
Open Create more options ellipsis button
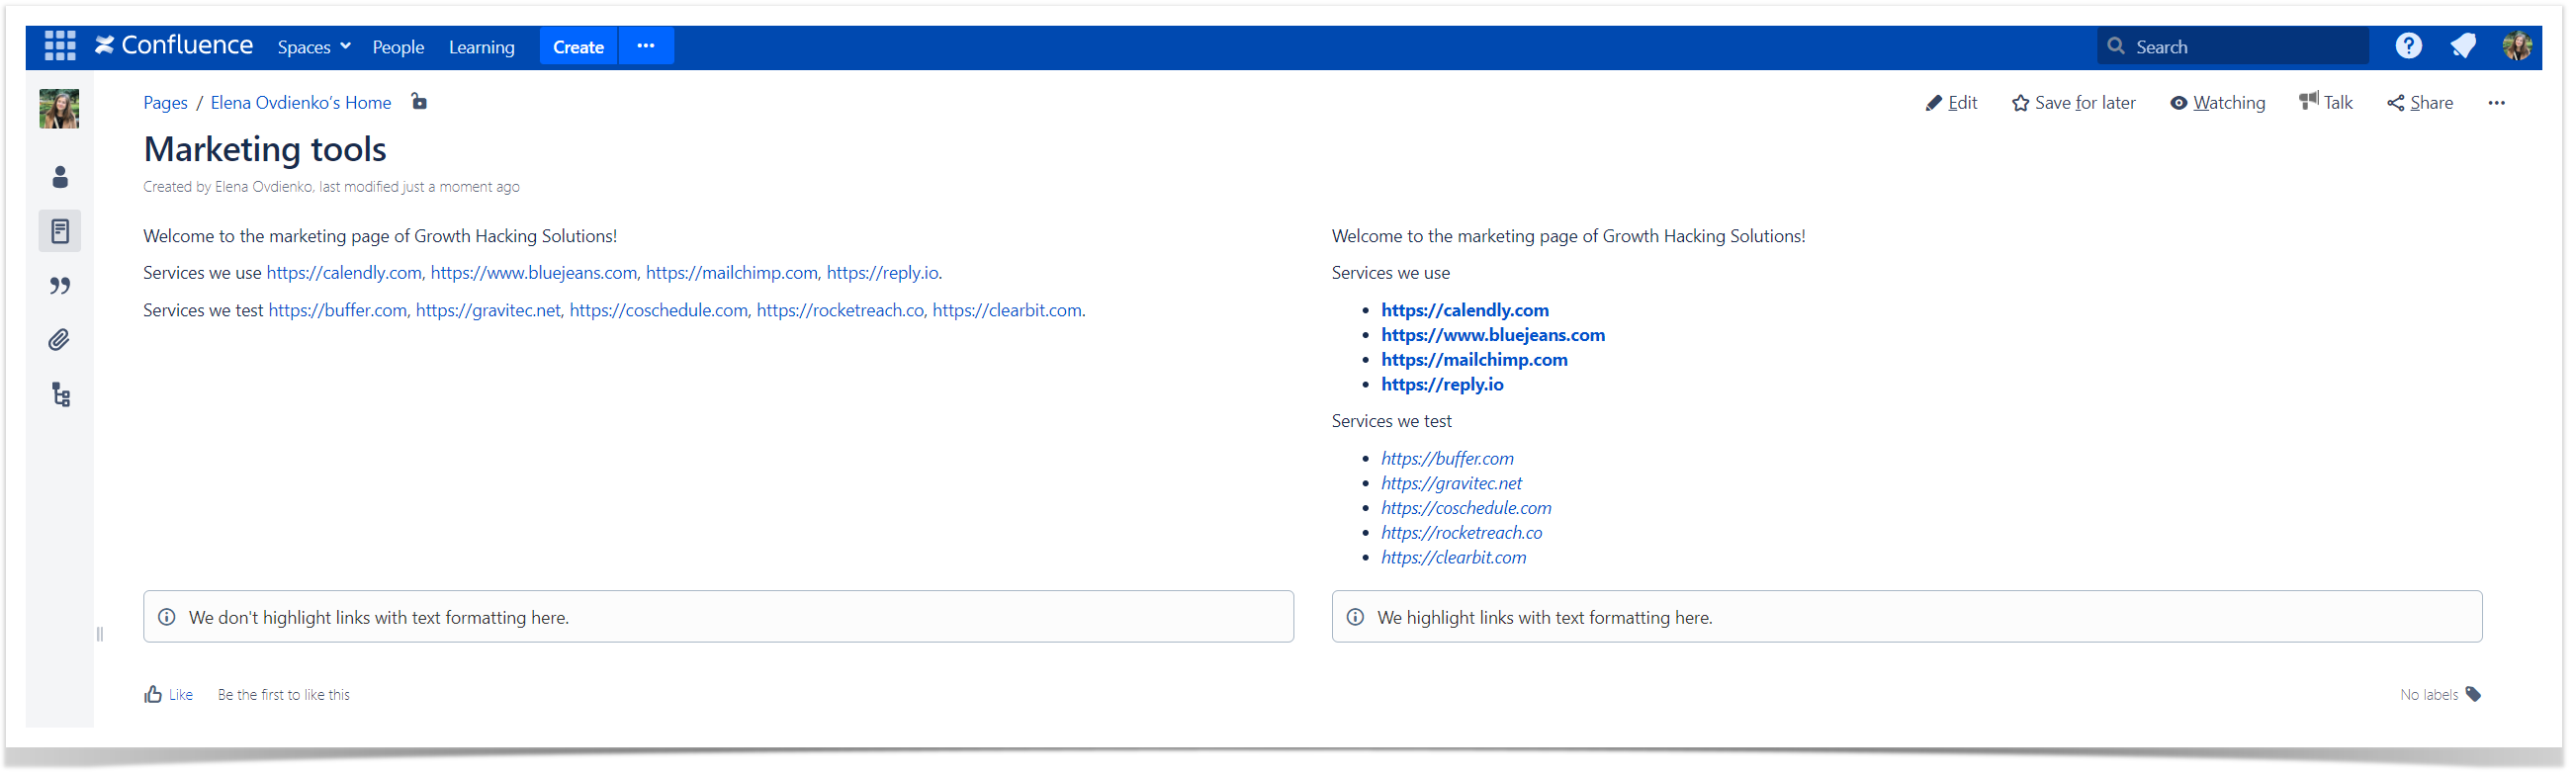pyautogui.click(x=646, y=46)
